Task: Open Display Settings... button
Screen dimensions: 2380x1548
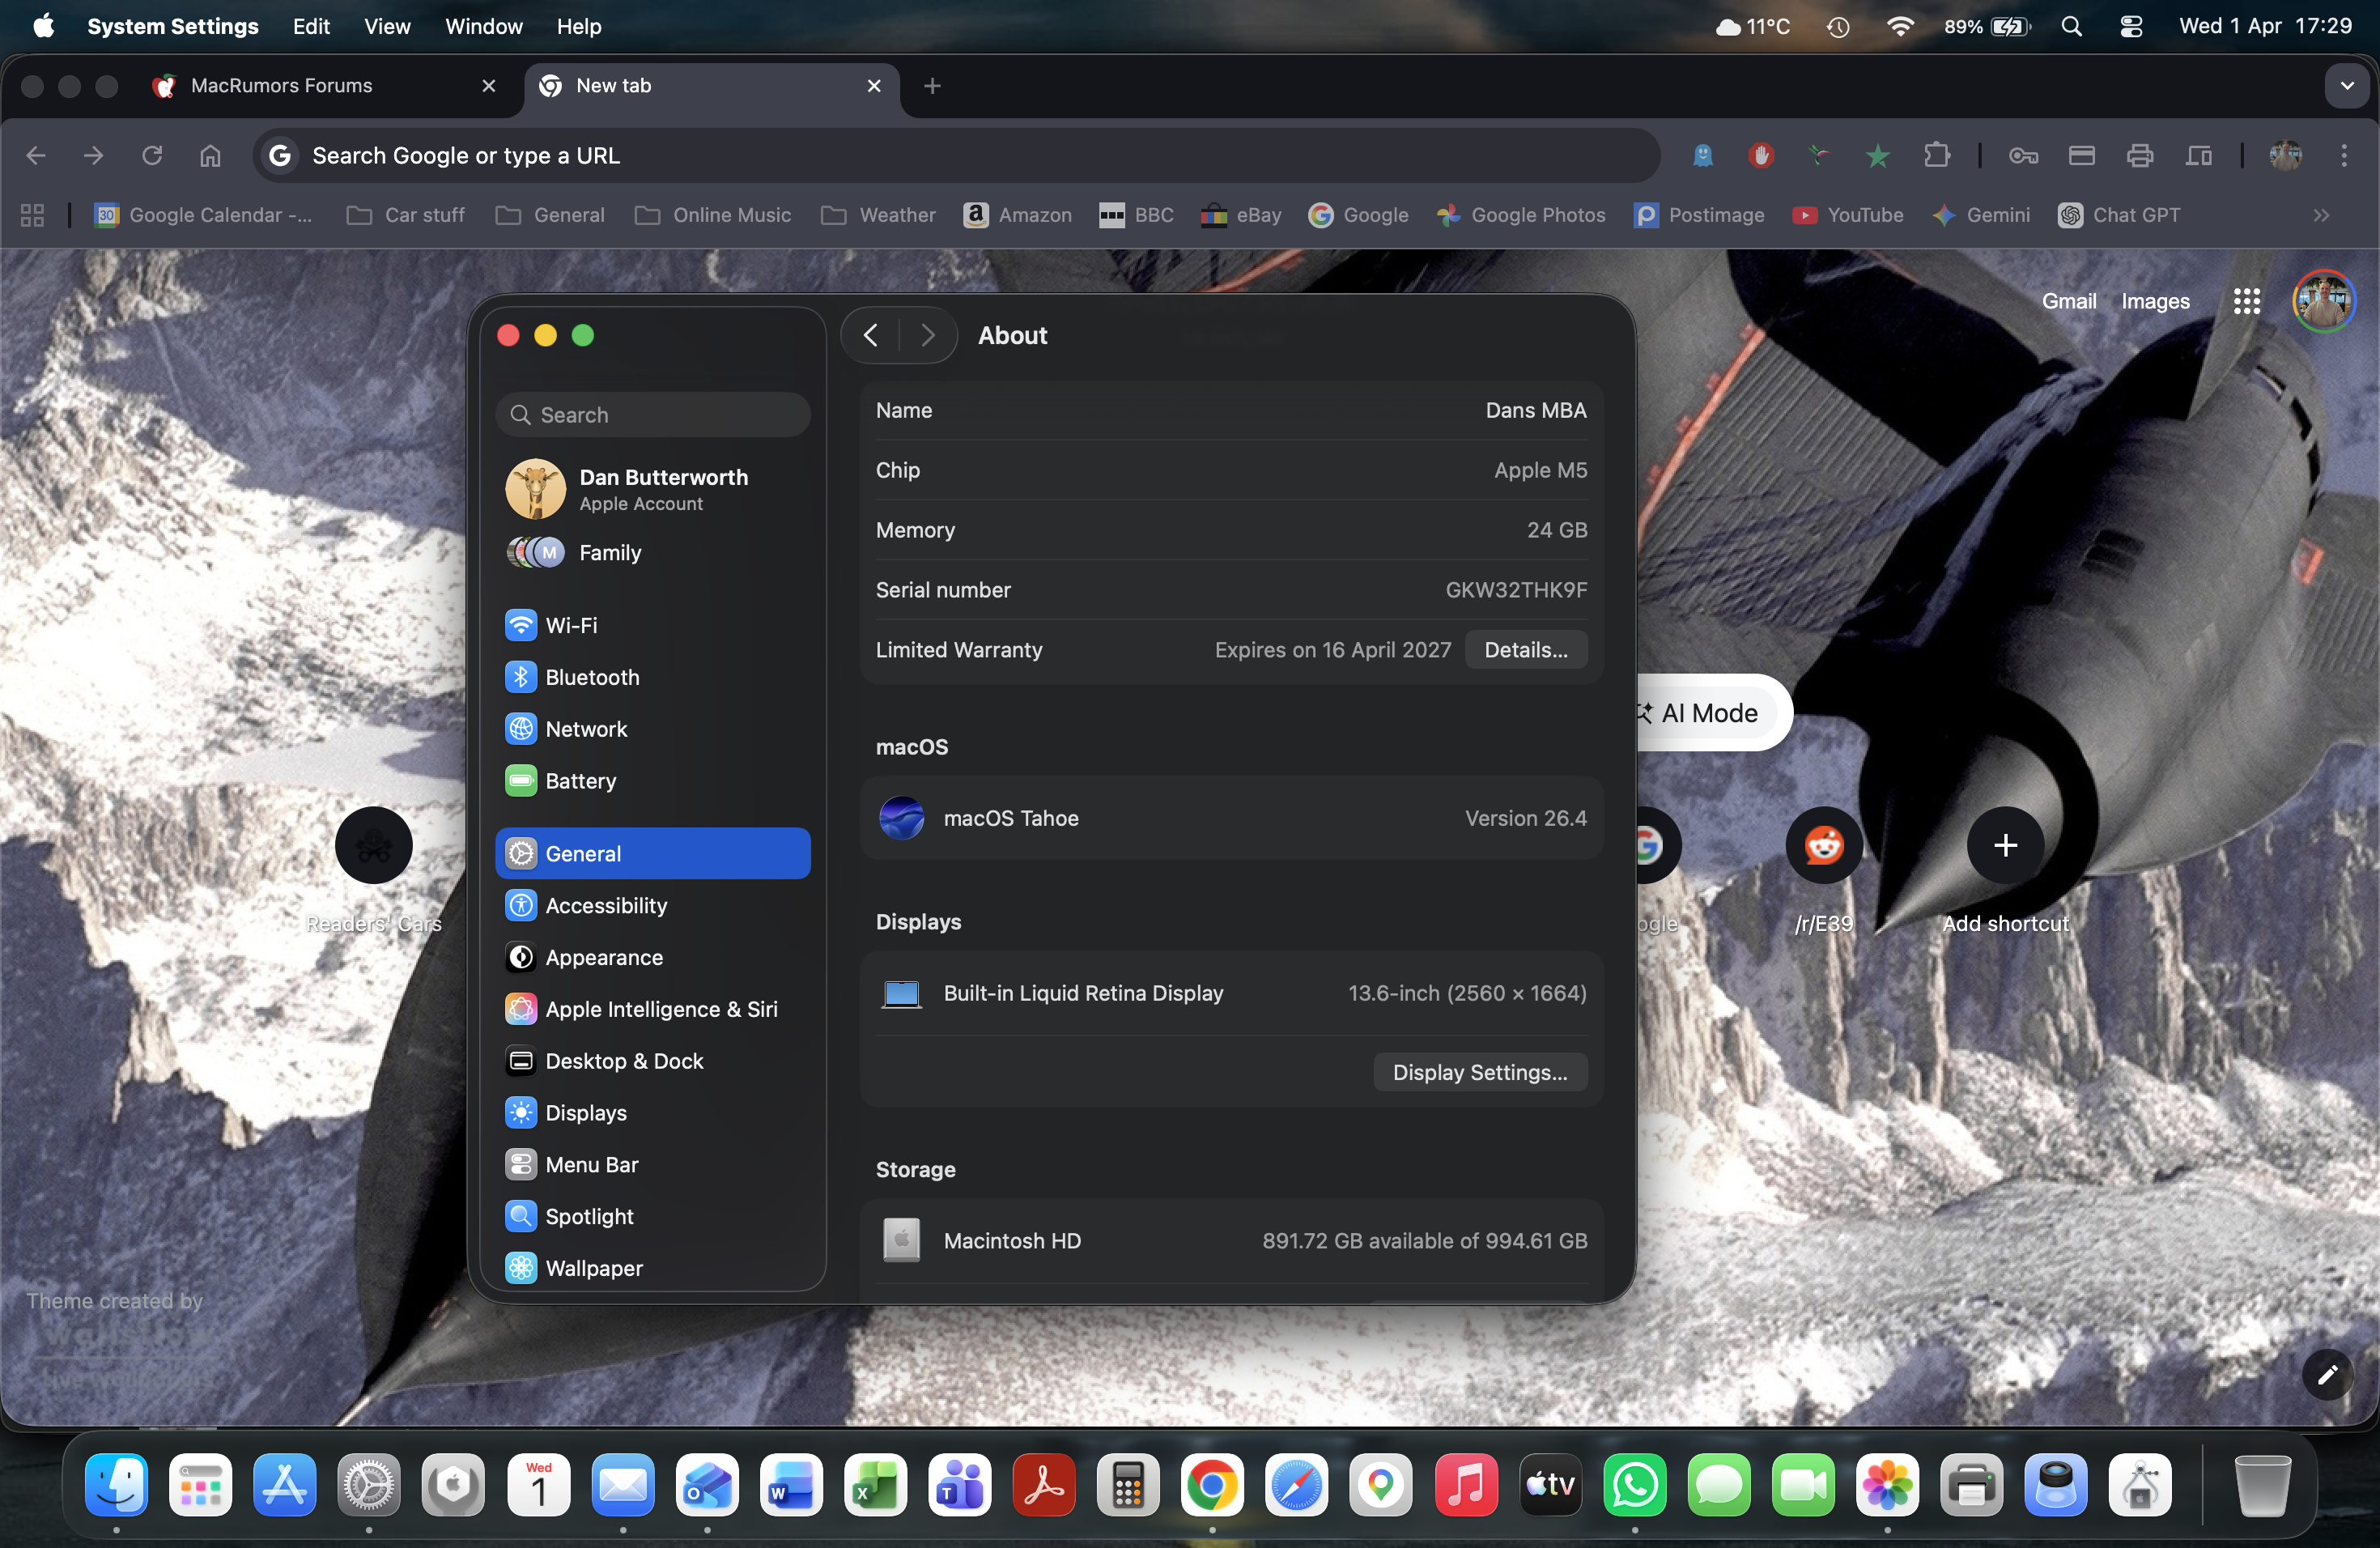Action: (1480, 1073)
